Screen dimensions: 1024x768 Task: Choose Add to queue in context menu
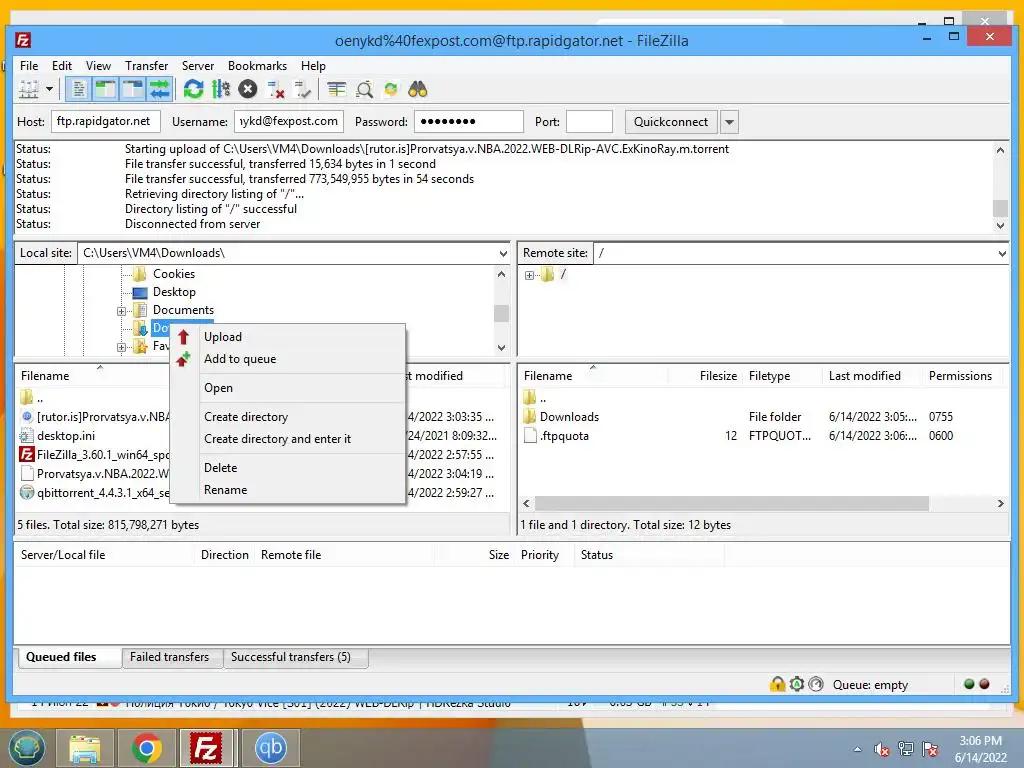pos(288,359)
